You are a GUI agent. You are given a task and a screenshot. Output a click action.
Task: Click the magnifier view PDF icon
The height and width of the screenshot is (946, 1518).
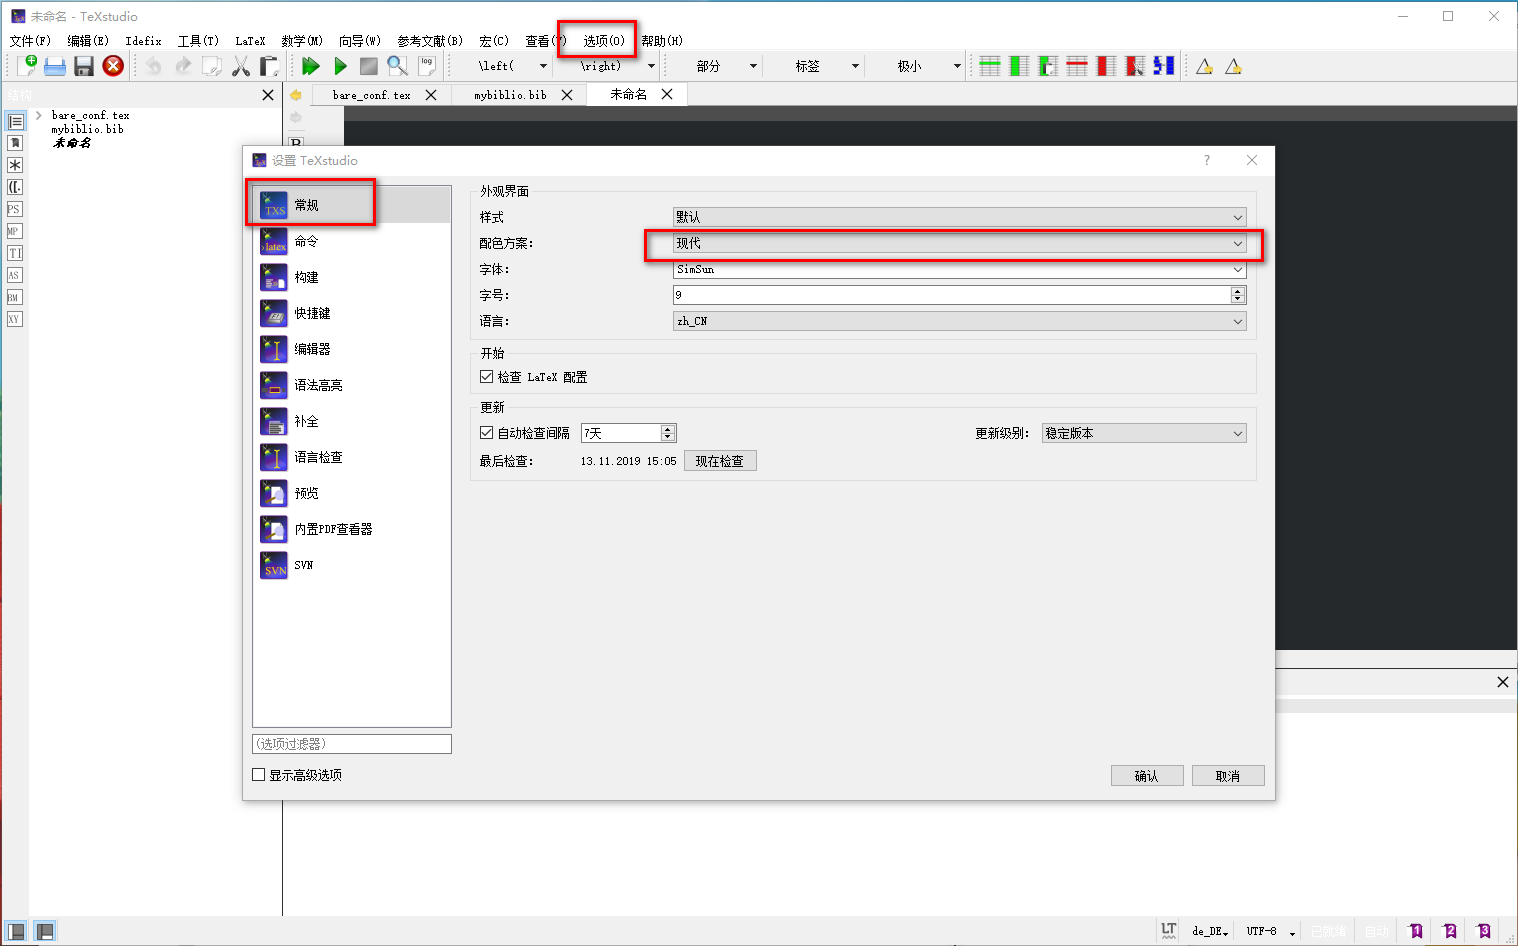[398, 66]
